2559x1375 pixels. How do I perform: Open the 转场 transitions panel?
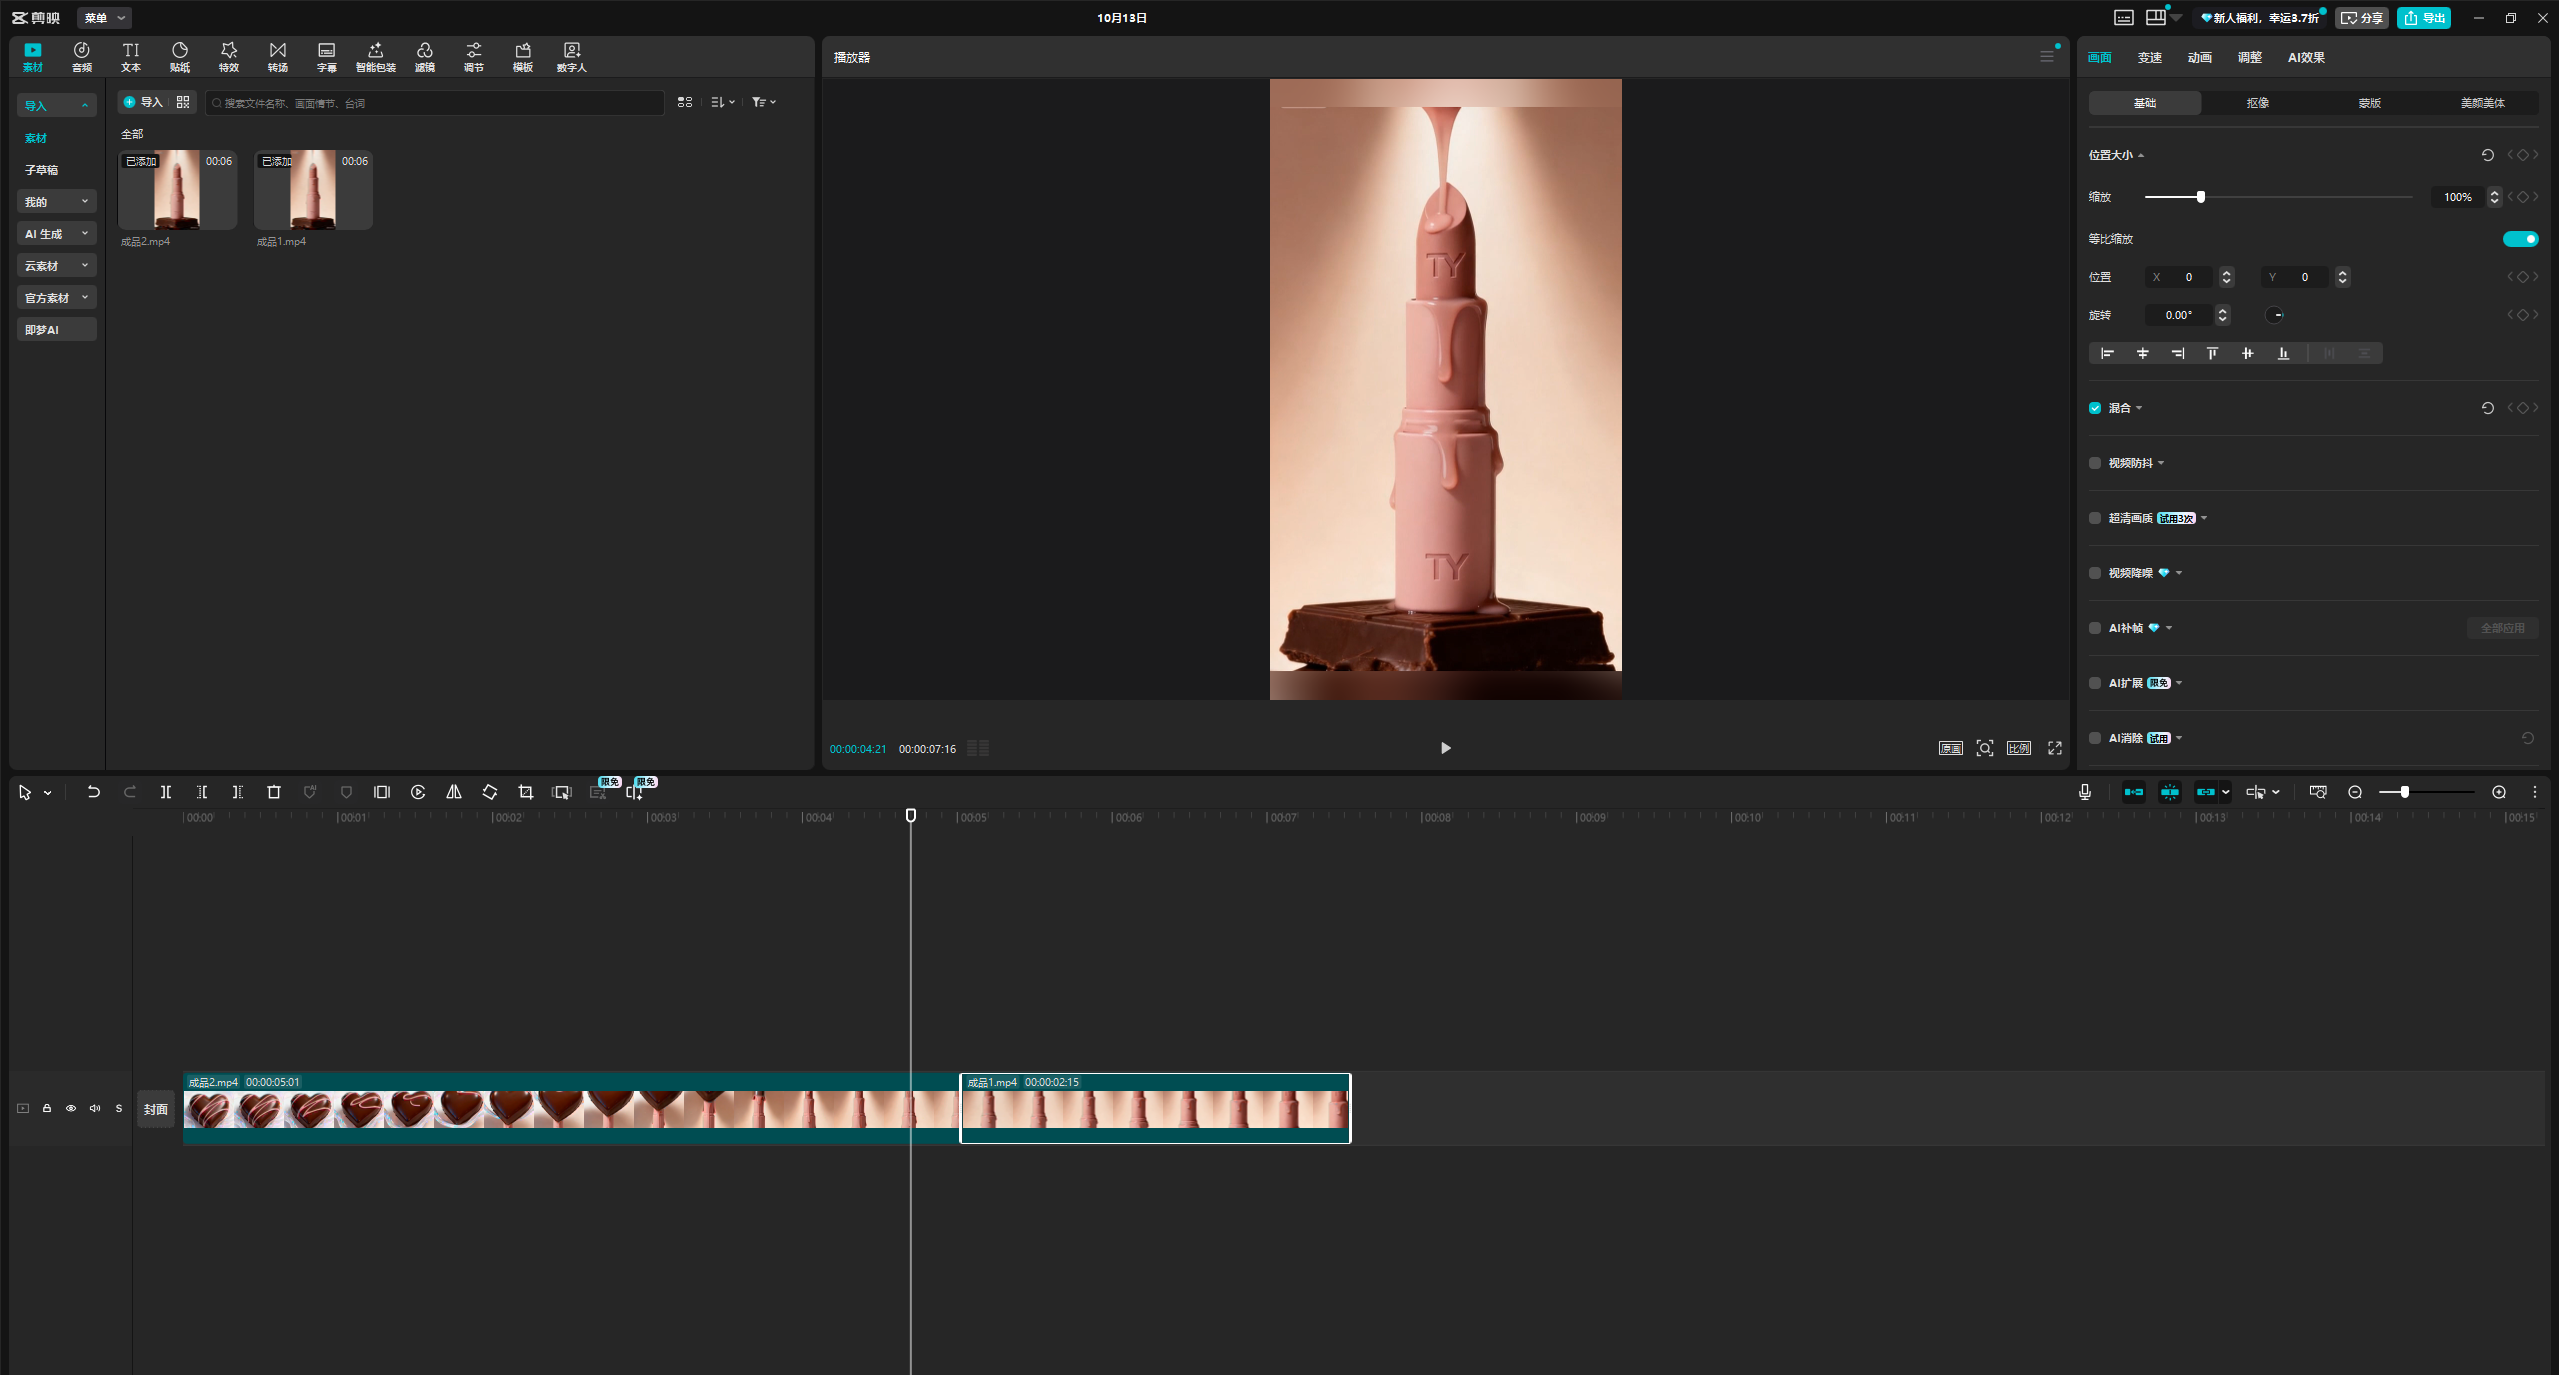[x=277, y=56]
